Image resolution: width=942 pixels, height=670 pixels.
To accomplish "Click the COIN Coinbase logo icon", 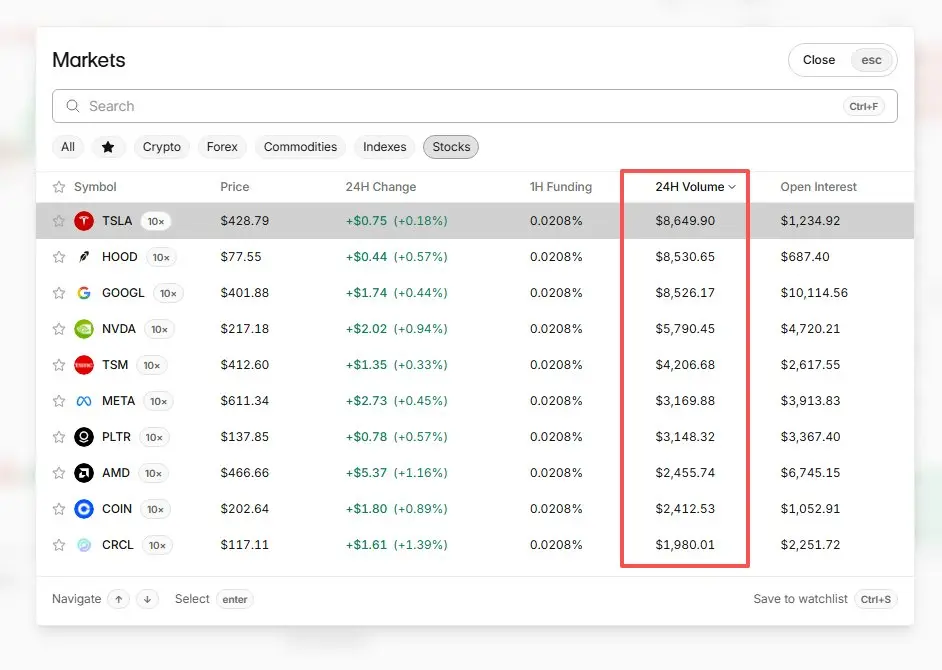I will tap(84, 509).
